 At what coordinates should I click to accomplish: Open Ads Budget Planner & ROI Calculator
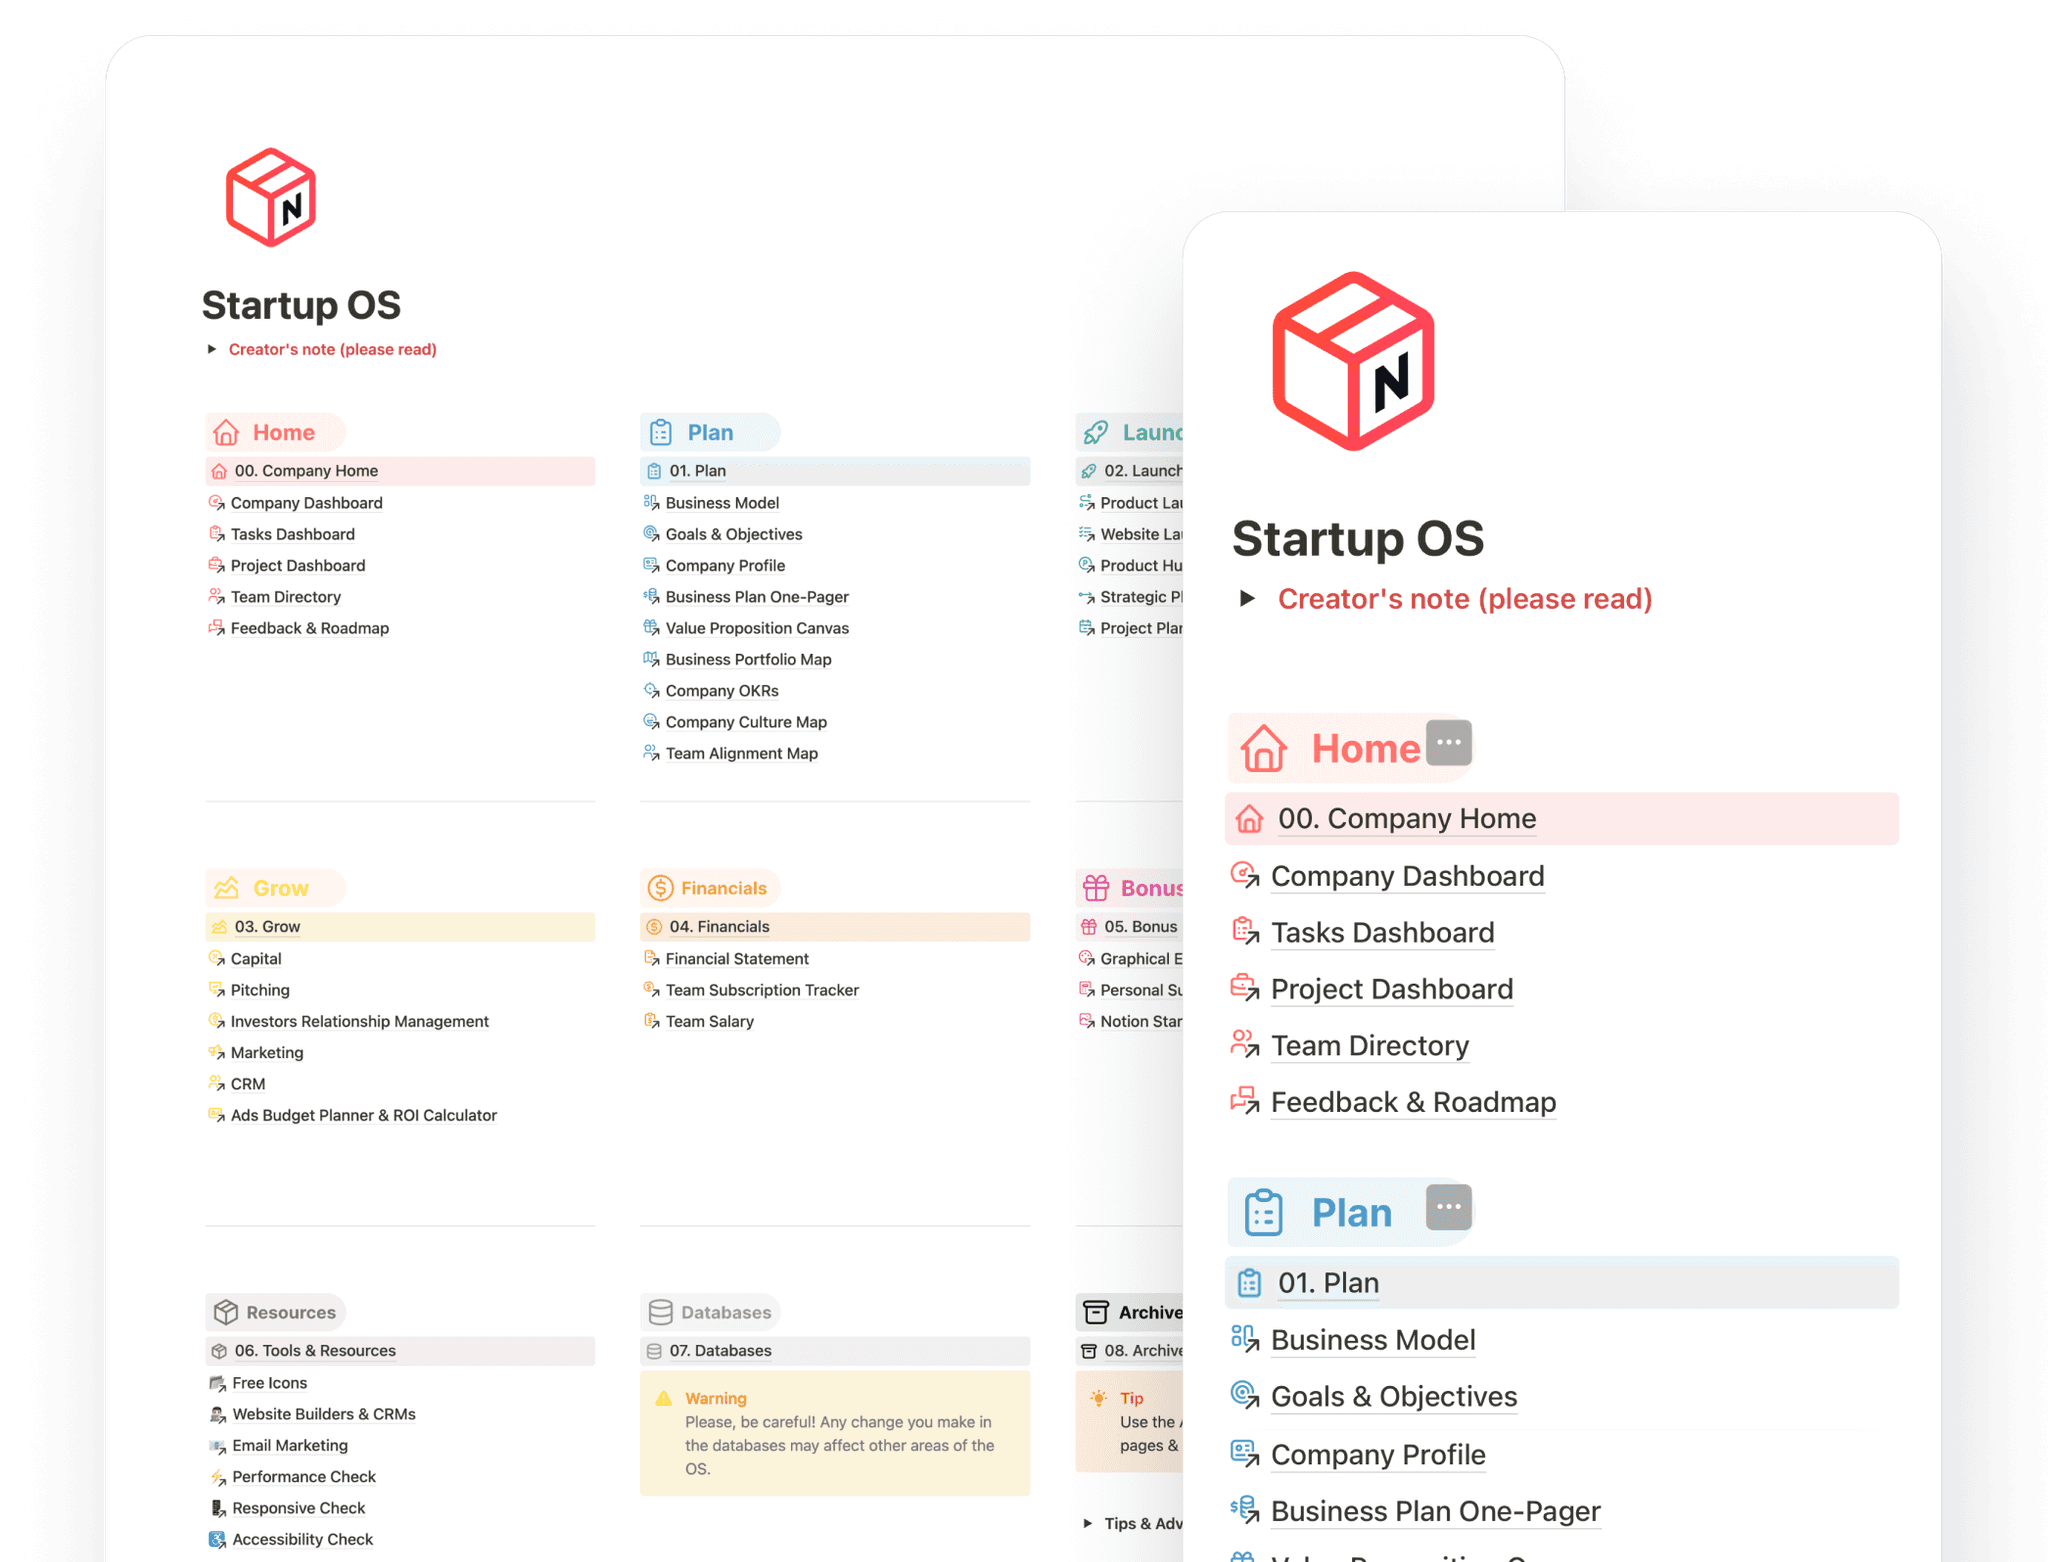click(x=363, y=1115)
